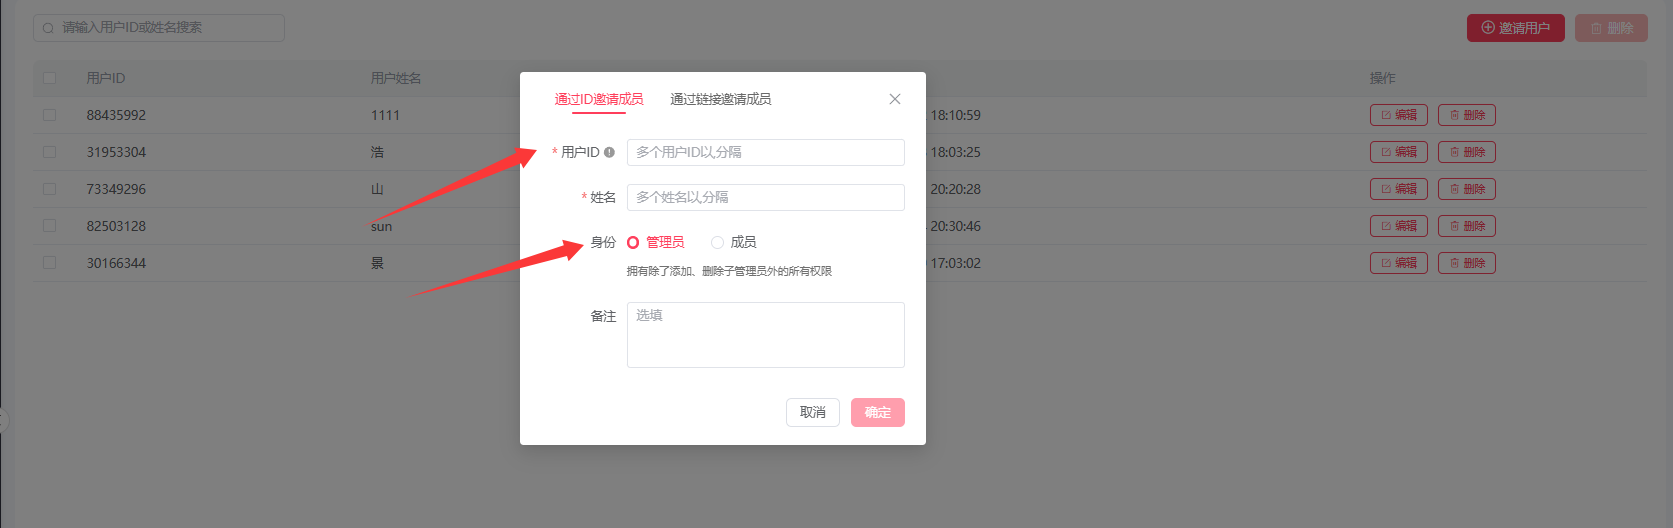The image size is (1673, 528).
Task: Click 删除 for user 30166344
Action: pyautogui.click(x=1466, y=263)
